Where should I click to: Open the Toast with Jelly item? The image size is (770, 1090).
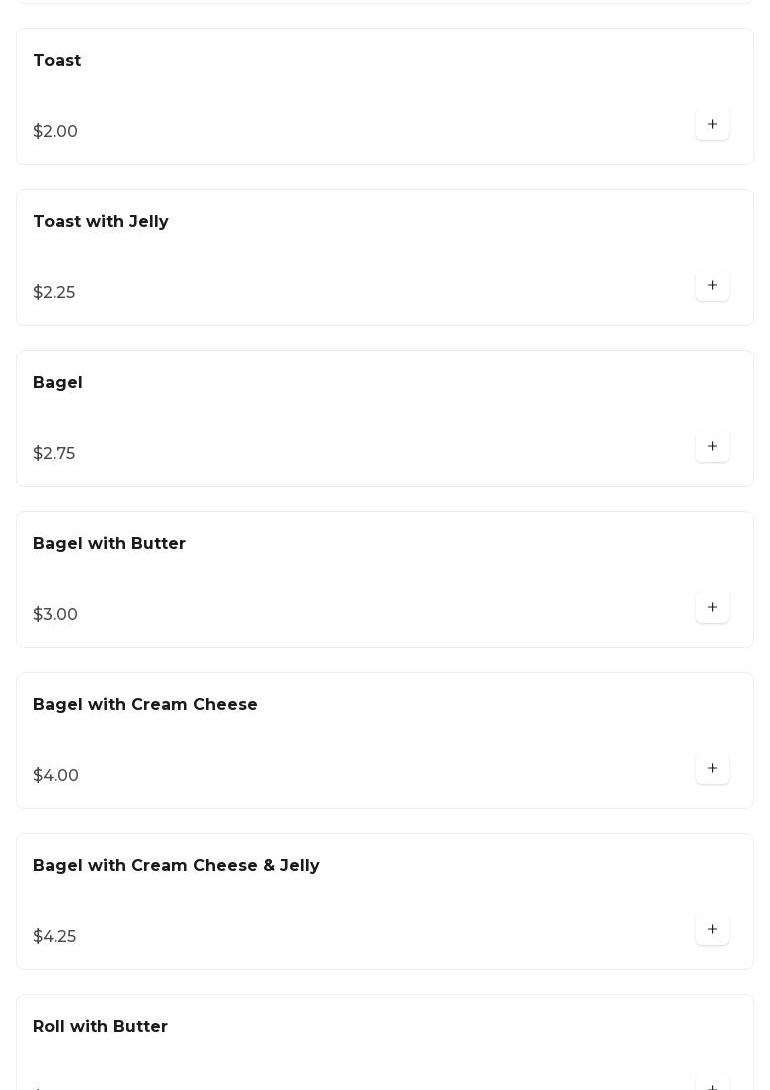point(101,222)
